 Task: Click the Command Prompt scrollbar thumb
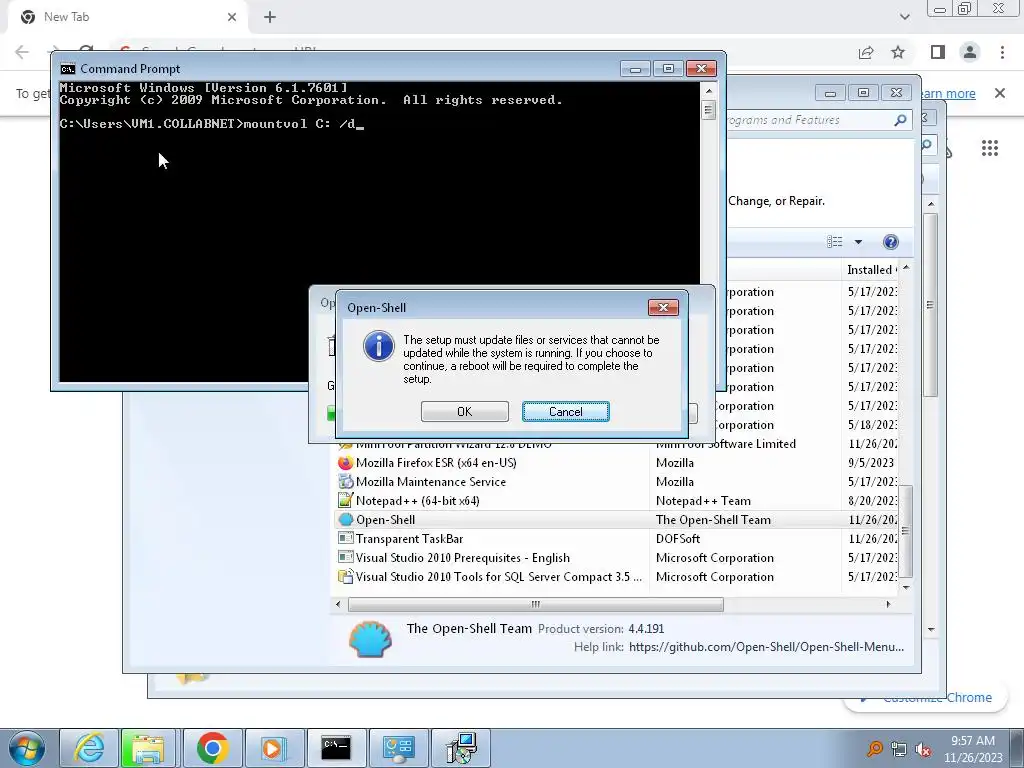[x=709, y=109]
